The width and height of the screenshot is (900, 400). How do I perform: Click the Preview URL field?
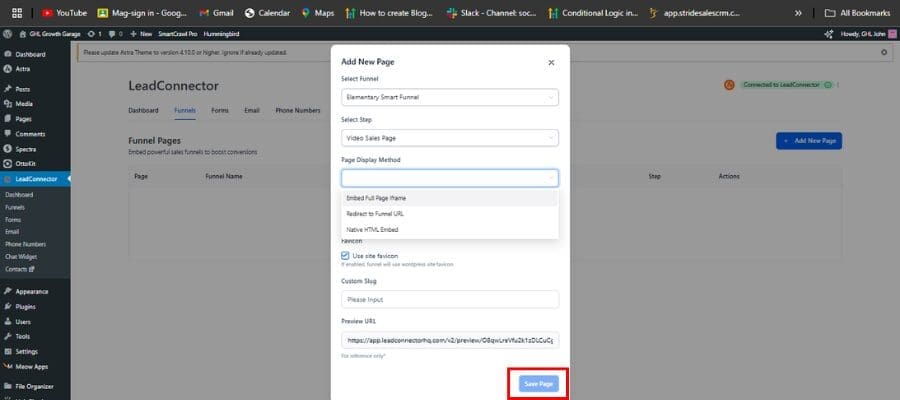pyautogui.click(x=449, y=340)
